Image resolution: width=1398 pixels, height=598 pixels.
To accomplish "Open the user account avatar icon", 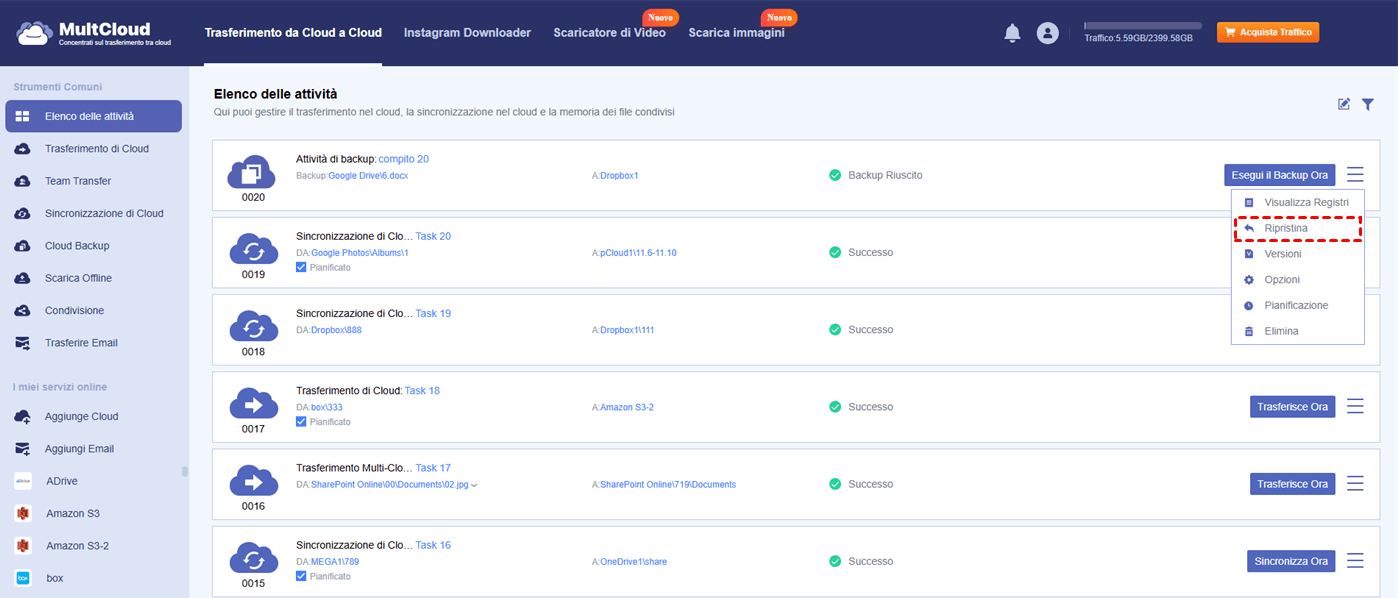I will click(1047, 33).
